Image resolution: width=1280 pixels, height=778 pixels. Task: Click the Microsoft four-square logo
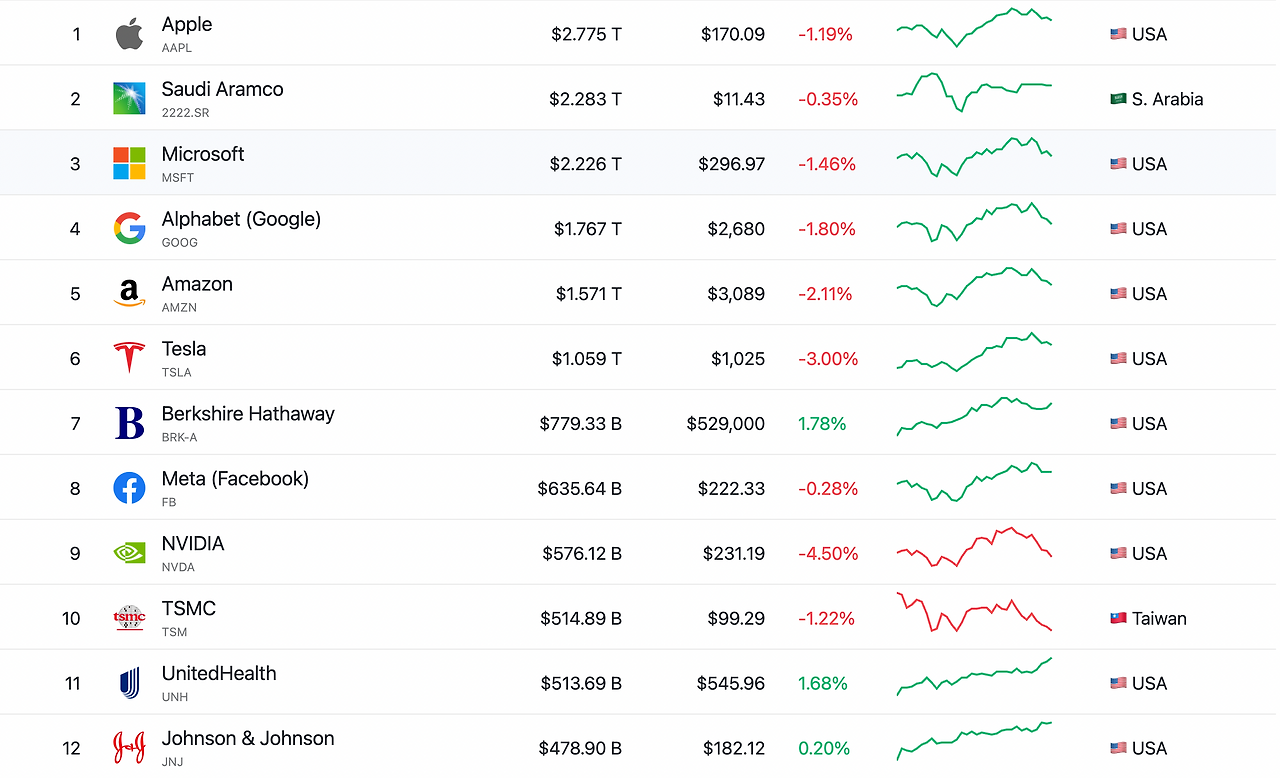[x=129, y=163]
